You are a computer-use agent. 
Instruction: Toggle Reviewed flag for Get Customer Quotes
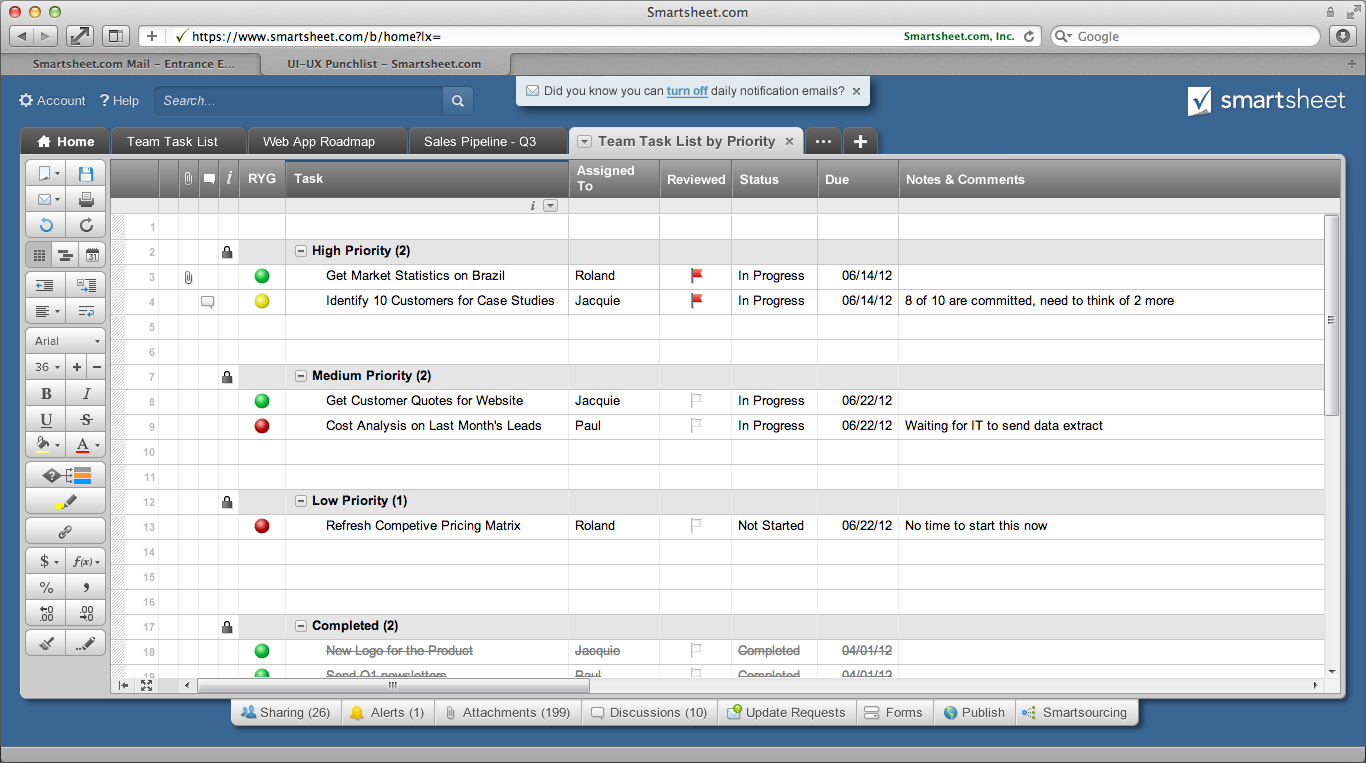(x=697, y=401)
